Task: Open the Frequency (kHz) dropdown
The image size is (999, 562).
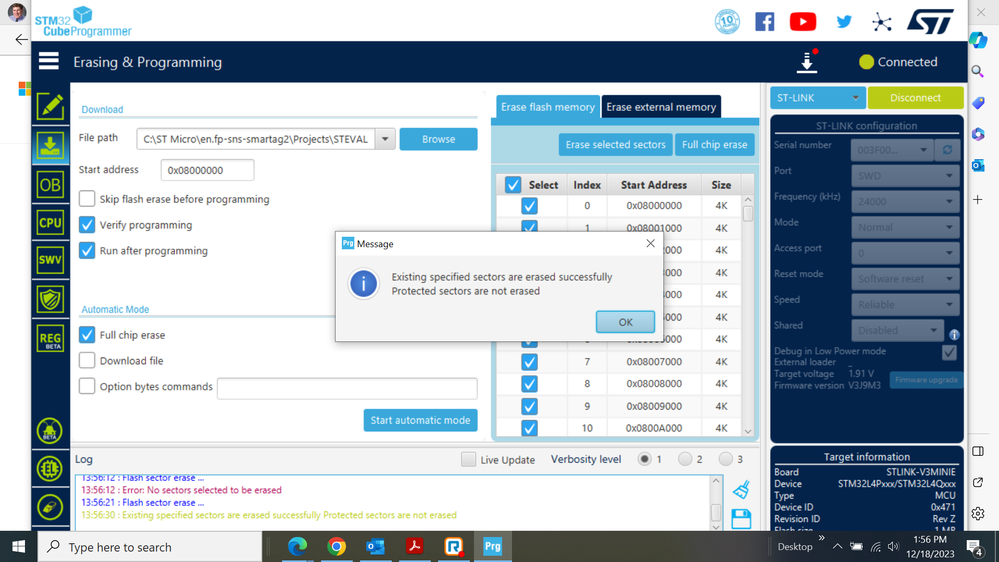Action: click(905, 201)
